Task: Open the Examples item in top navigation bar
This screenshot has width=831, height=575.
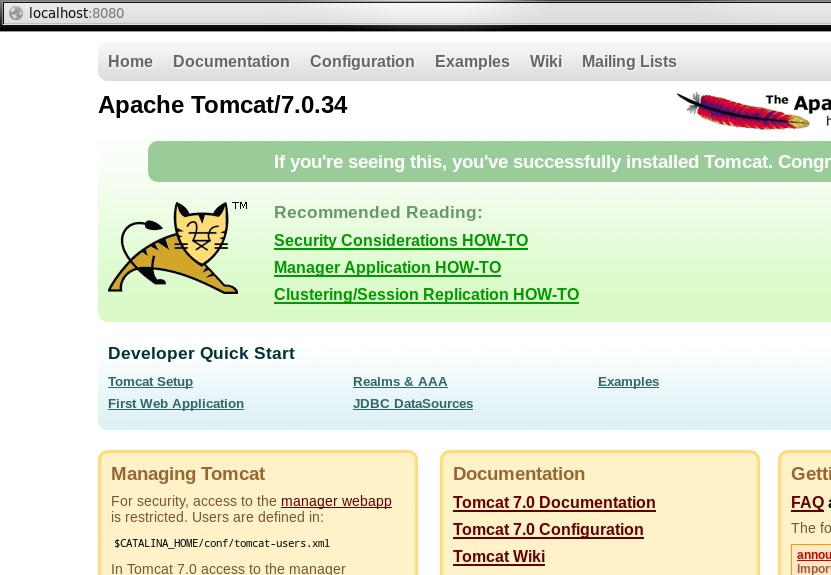Action: [472, 61]
